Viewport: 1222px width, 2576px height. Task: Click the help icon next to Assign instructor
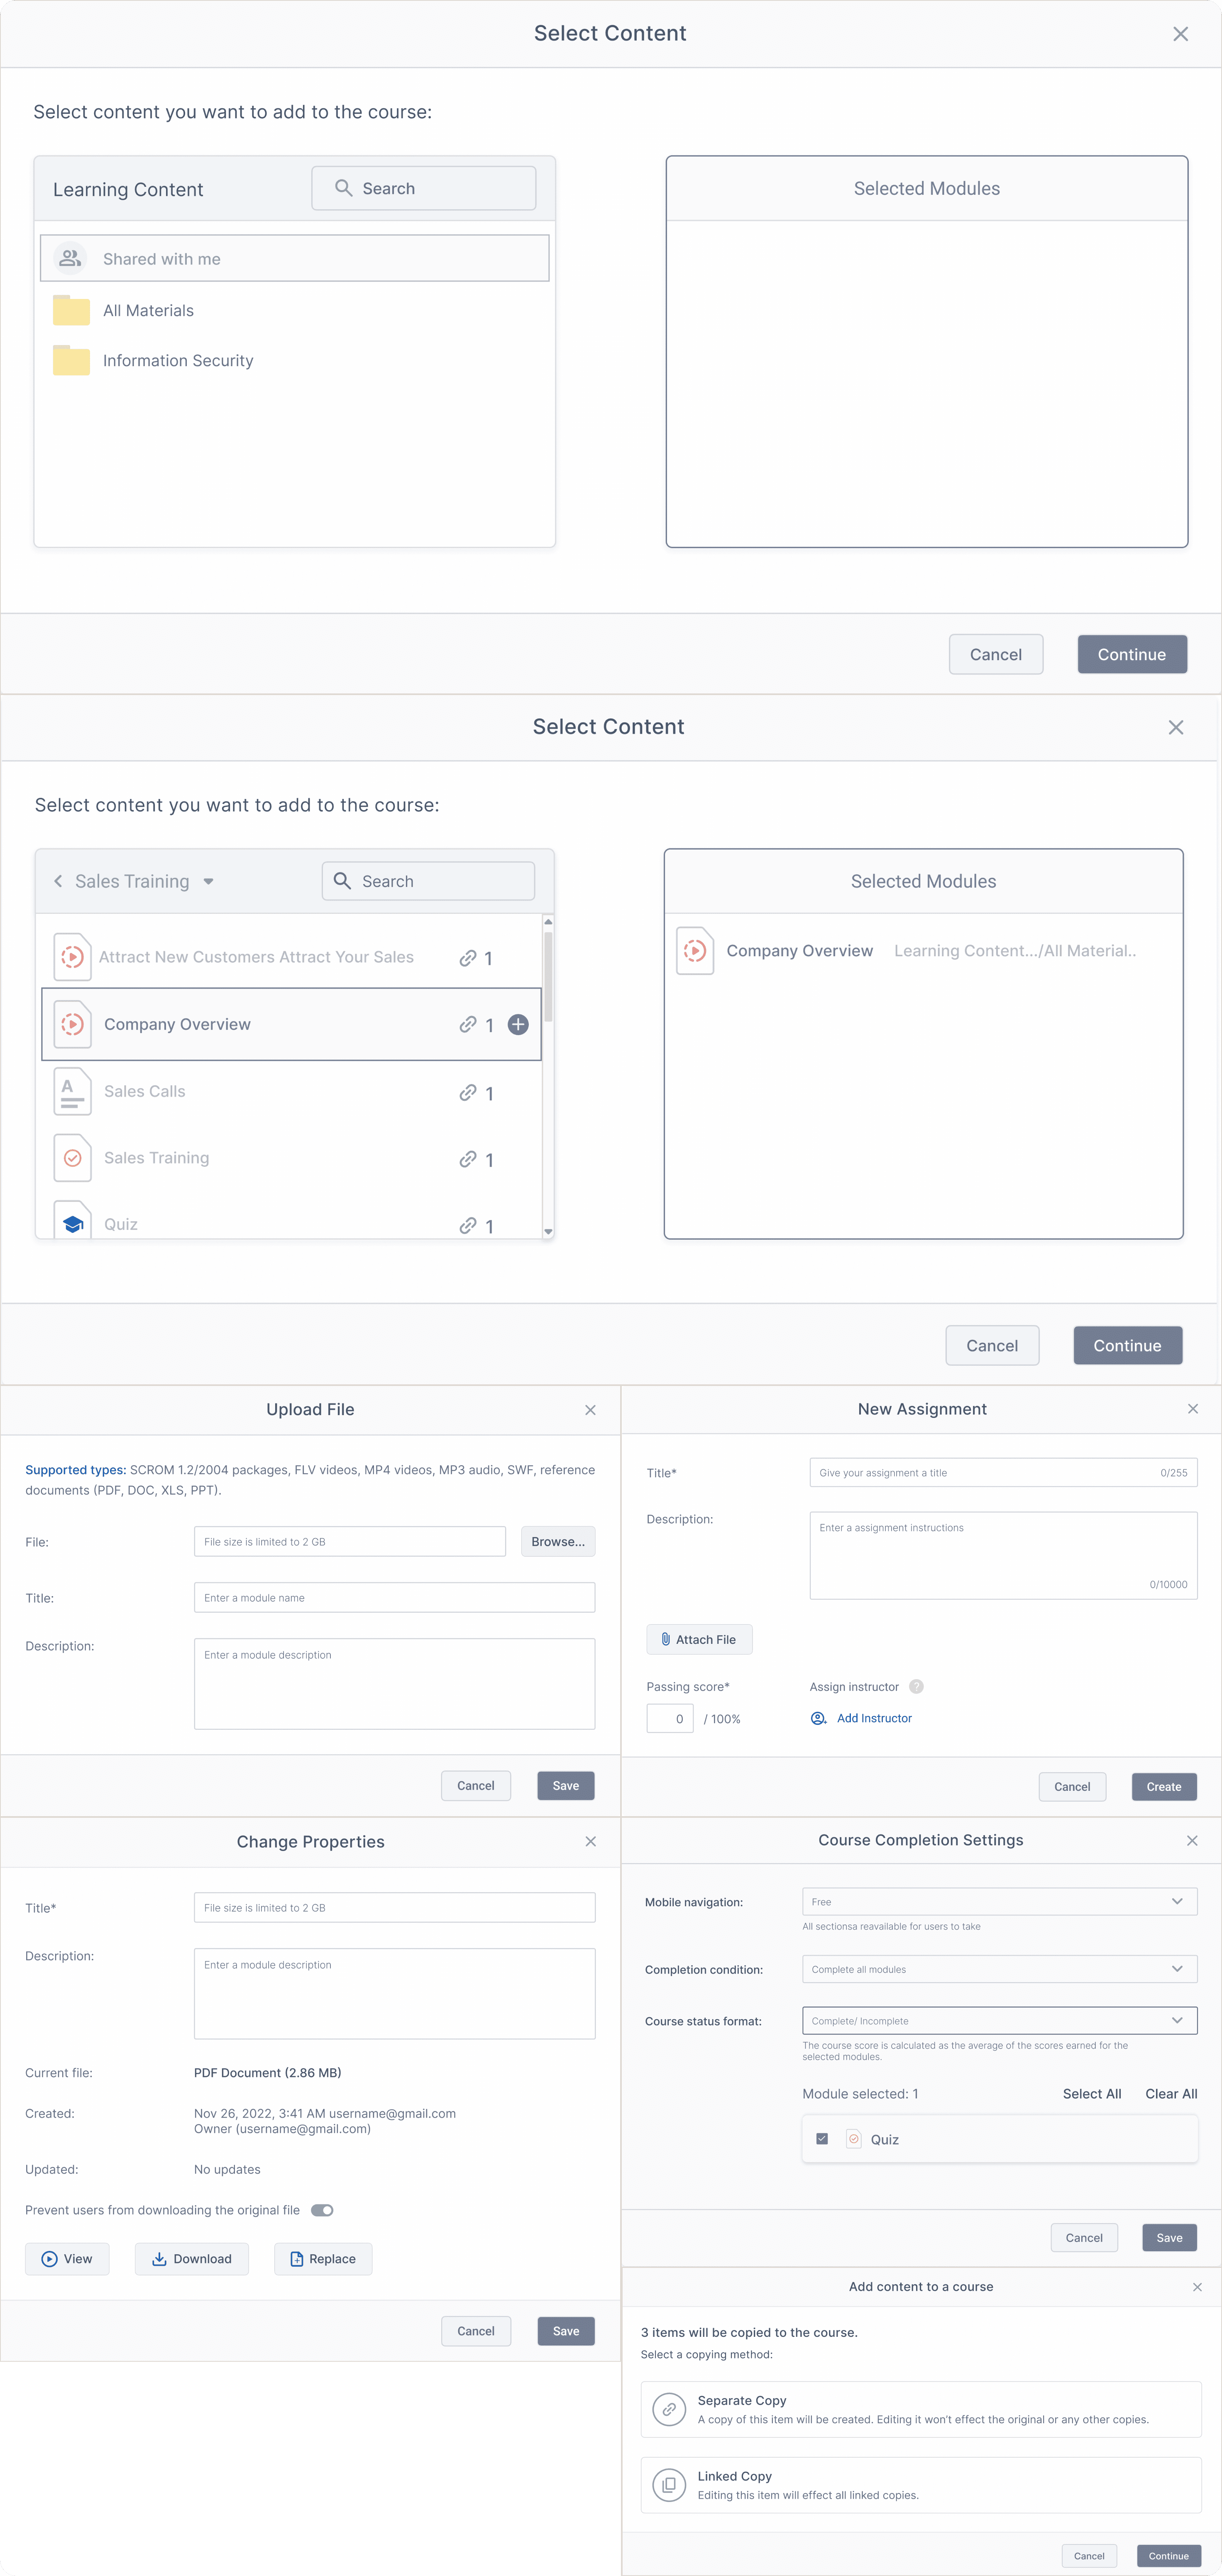coord(916,1686)
